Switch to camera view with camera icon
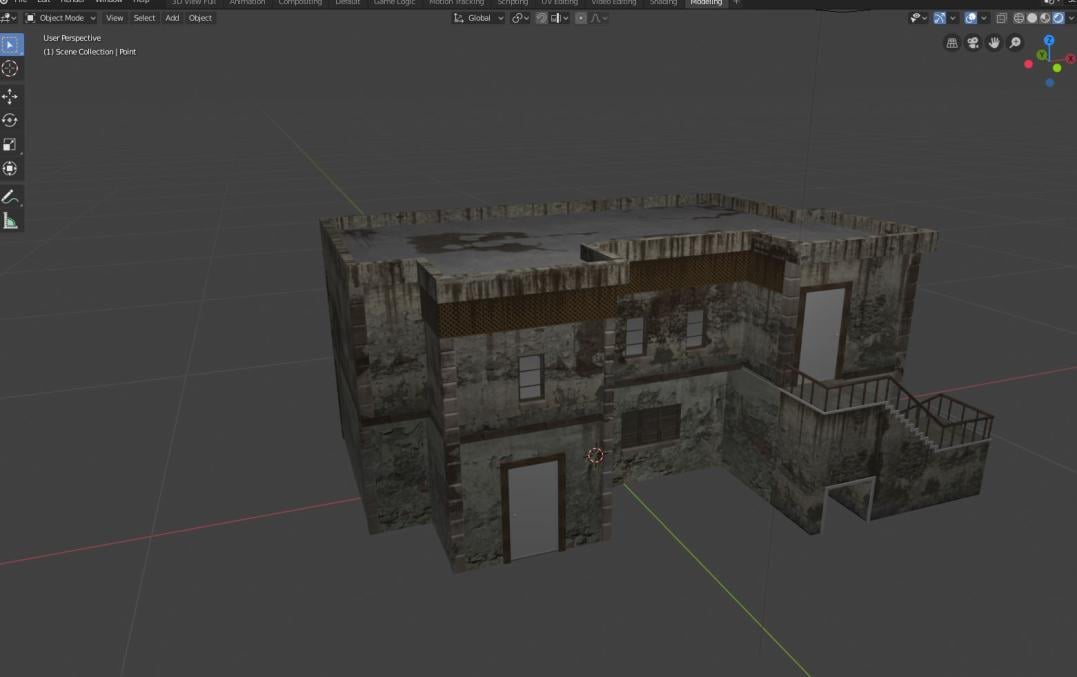This screenshot has height=677, width=1077. [x=973, y=43]
